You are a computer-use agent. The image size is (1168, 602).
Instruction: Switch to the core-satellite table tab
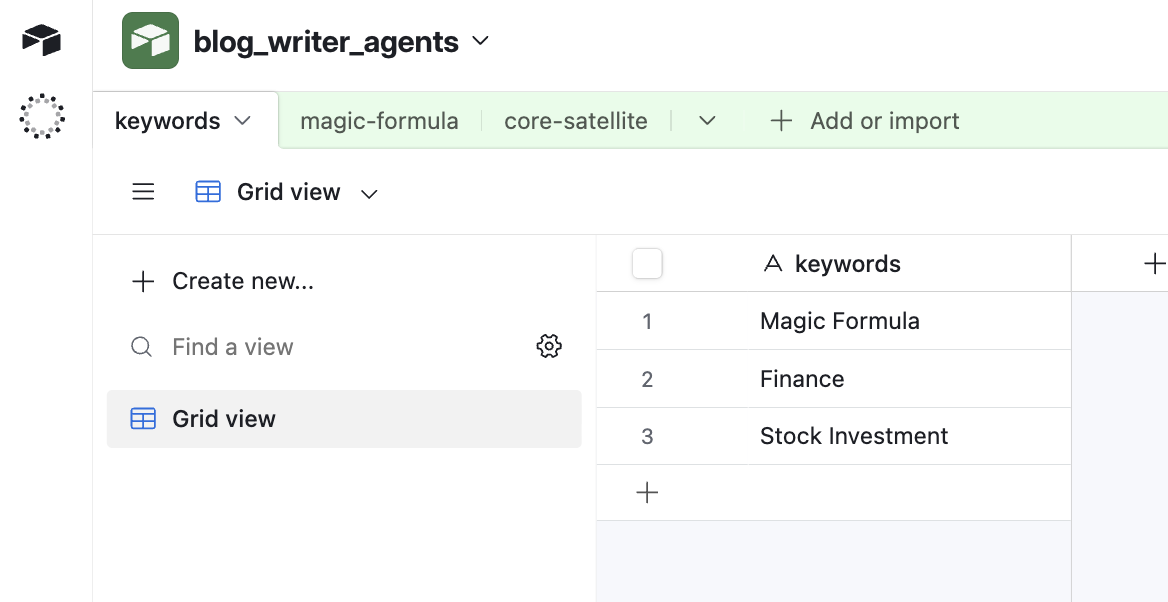(x=575, y=121)
